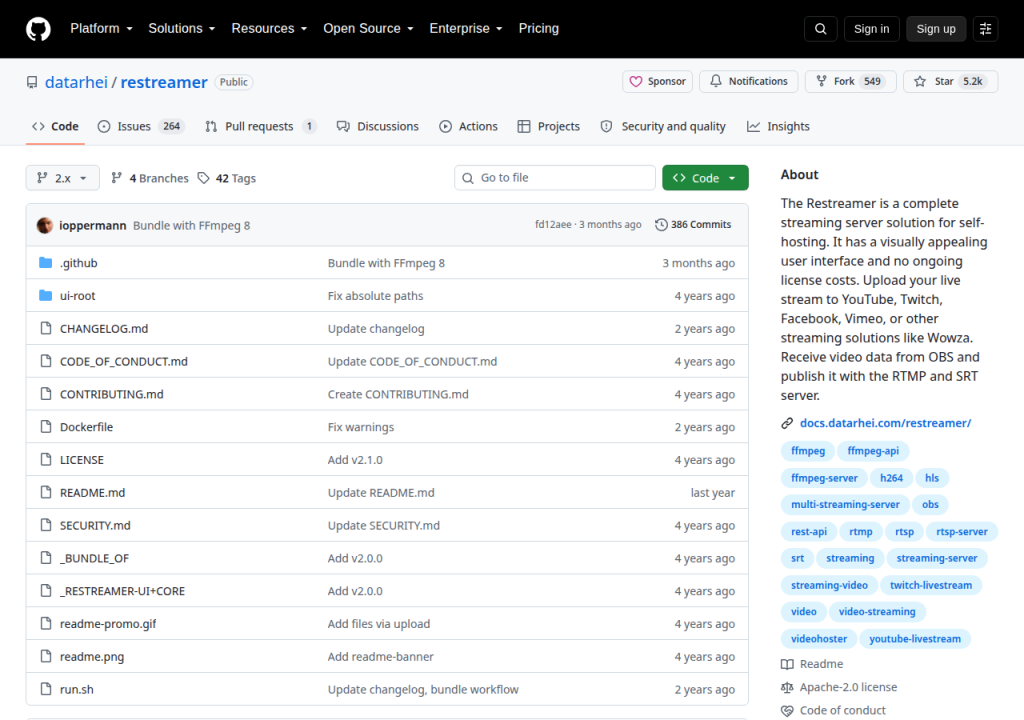Click ioppermann's avatar image
Viewport: 1024px width, 720px height.
click(44, 225)
